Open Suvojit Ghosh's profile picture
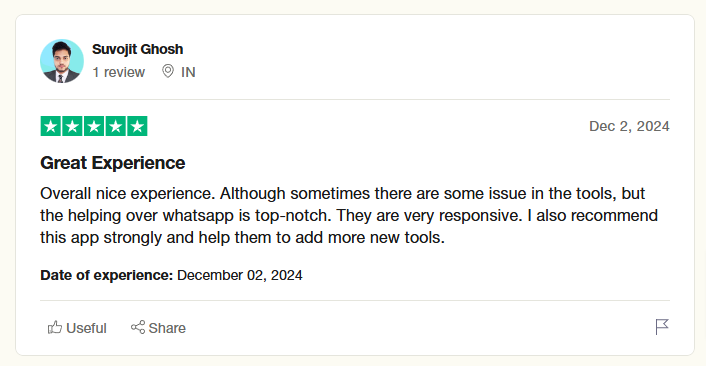The image size is (706, 366). click(x=62, y=61)
